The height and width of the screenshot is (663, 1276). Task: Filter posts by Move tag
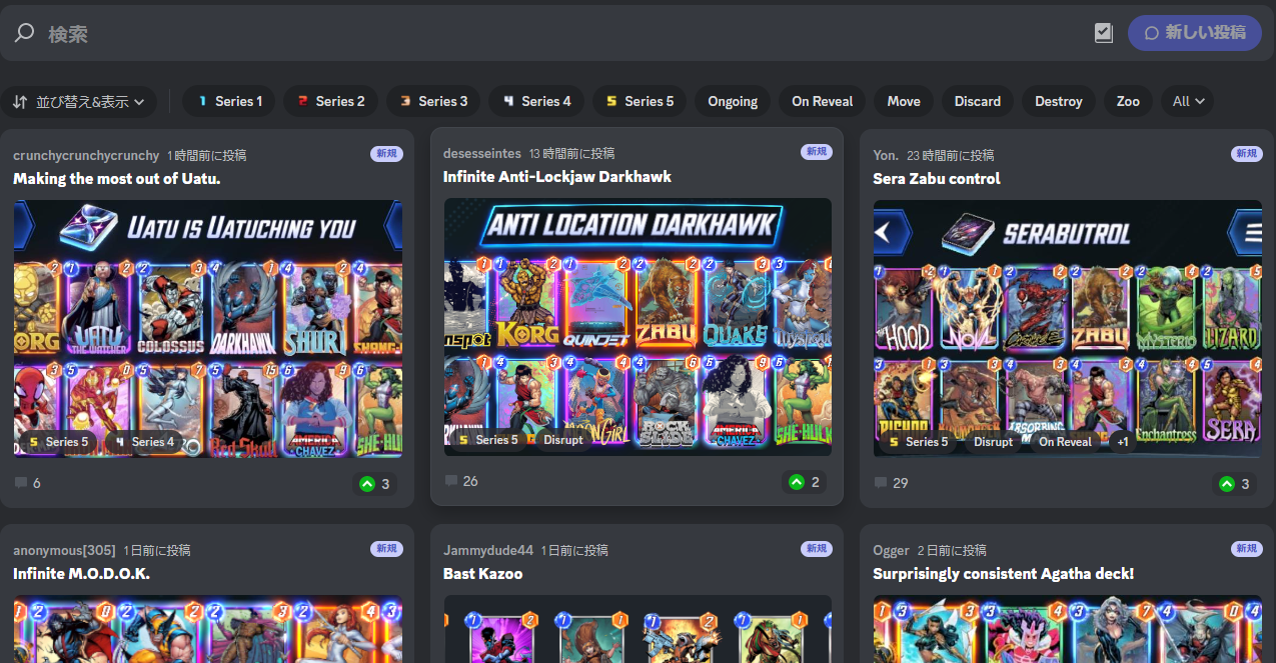click(x=904, y=101)
